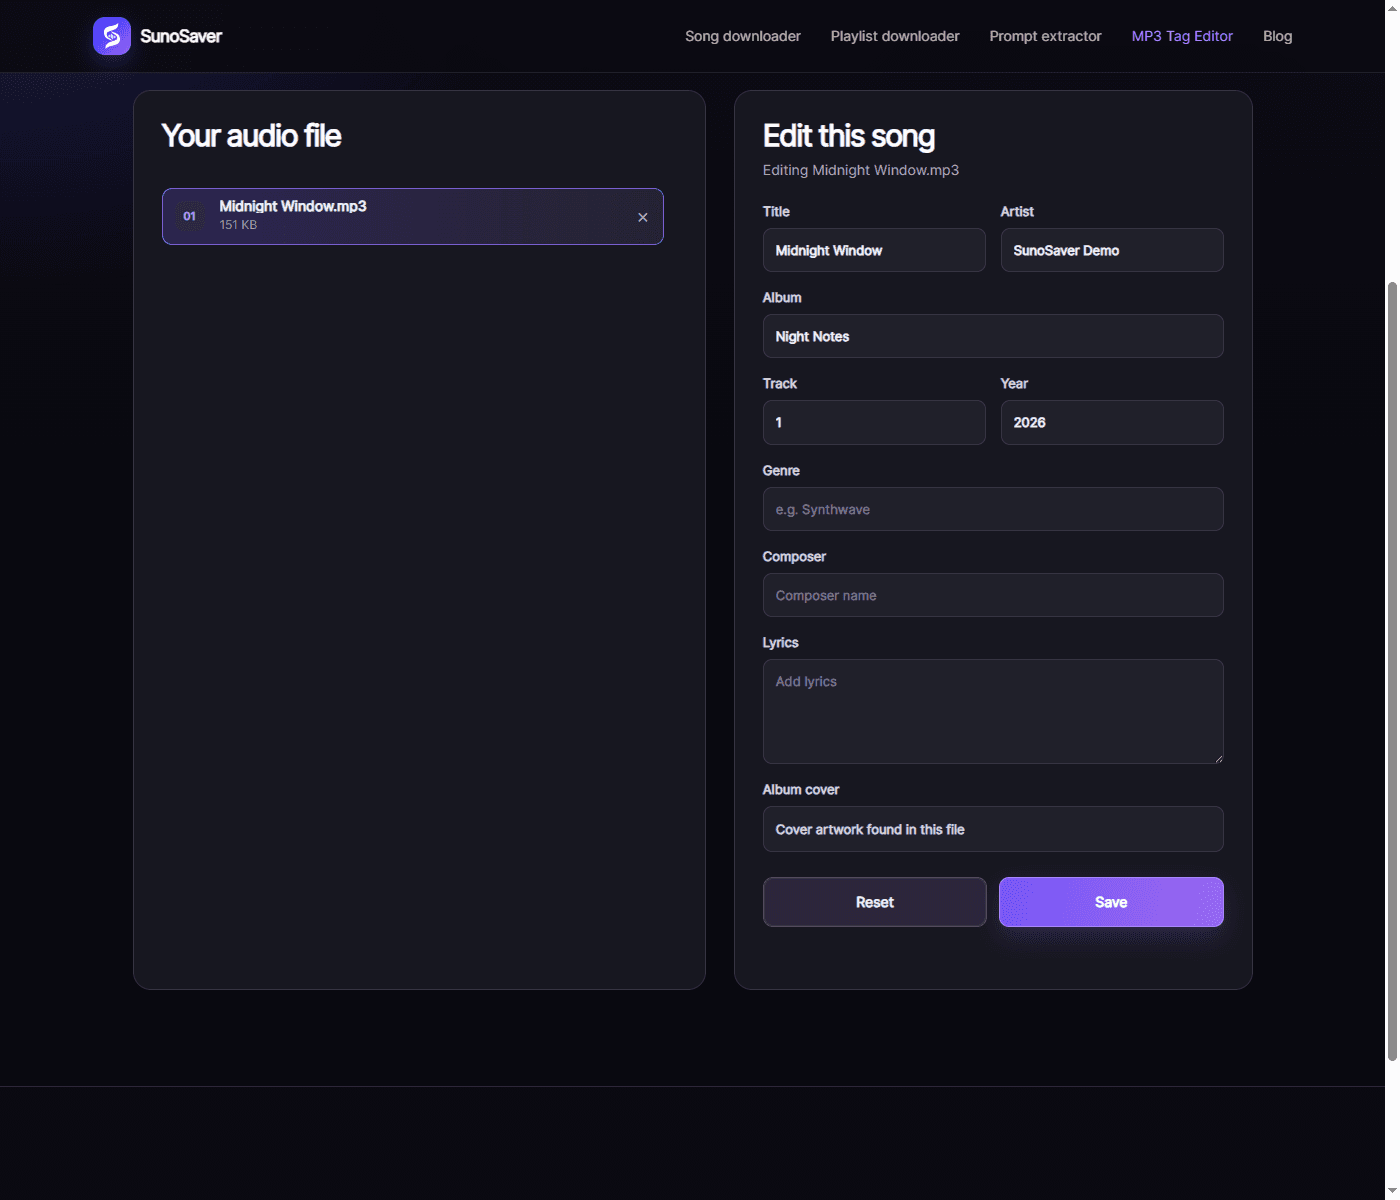
Task: Focus the Genre input field
Action: [x=993, y=509]
